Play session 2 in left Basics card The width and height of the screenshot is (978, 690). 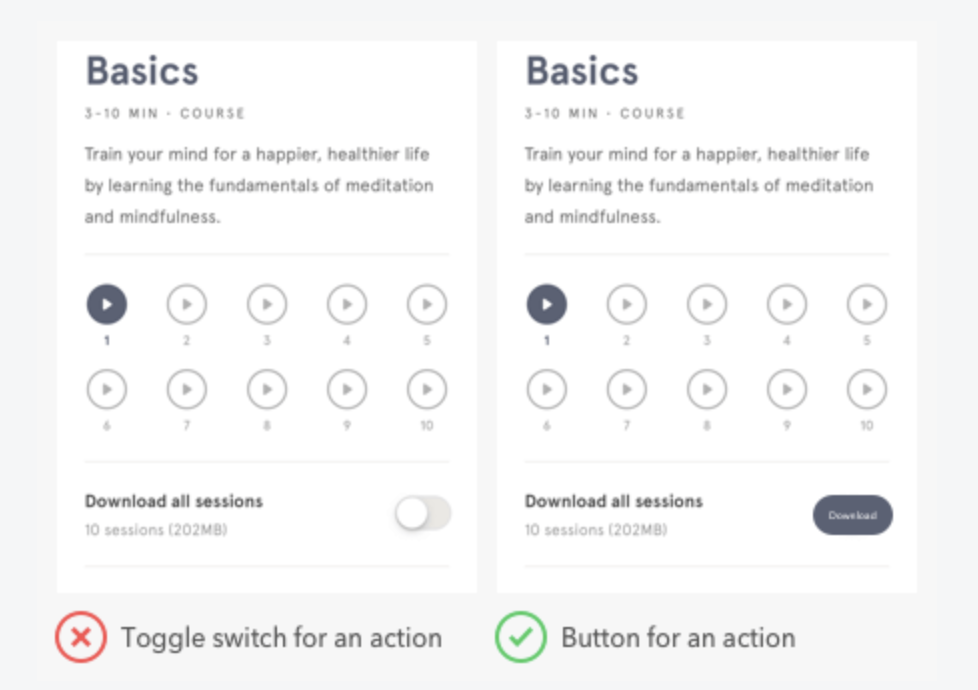[187, 304]
